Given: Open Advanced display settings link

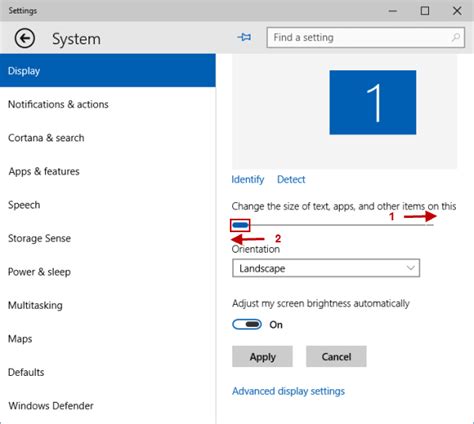Looking at the screenshot, I should tap(288, 391).
